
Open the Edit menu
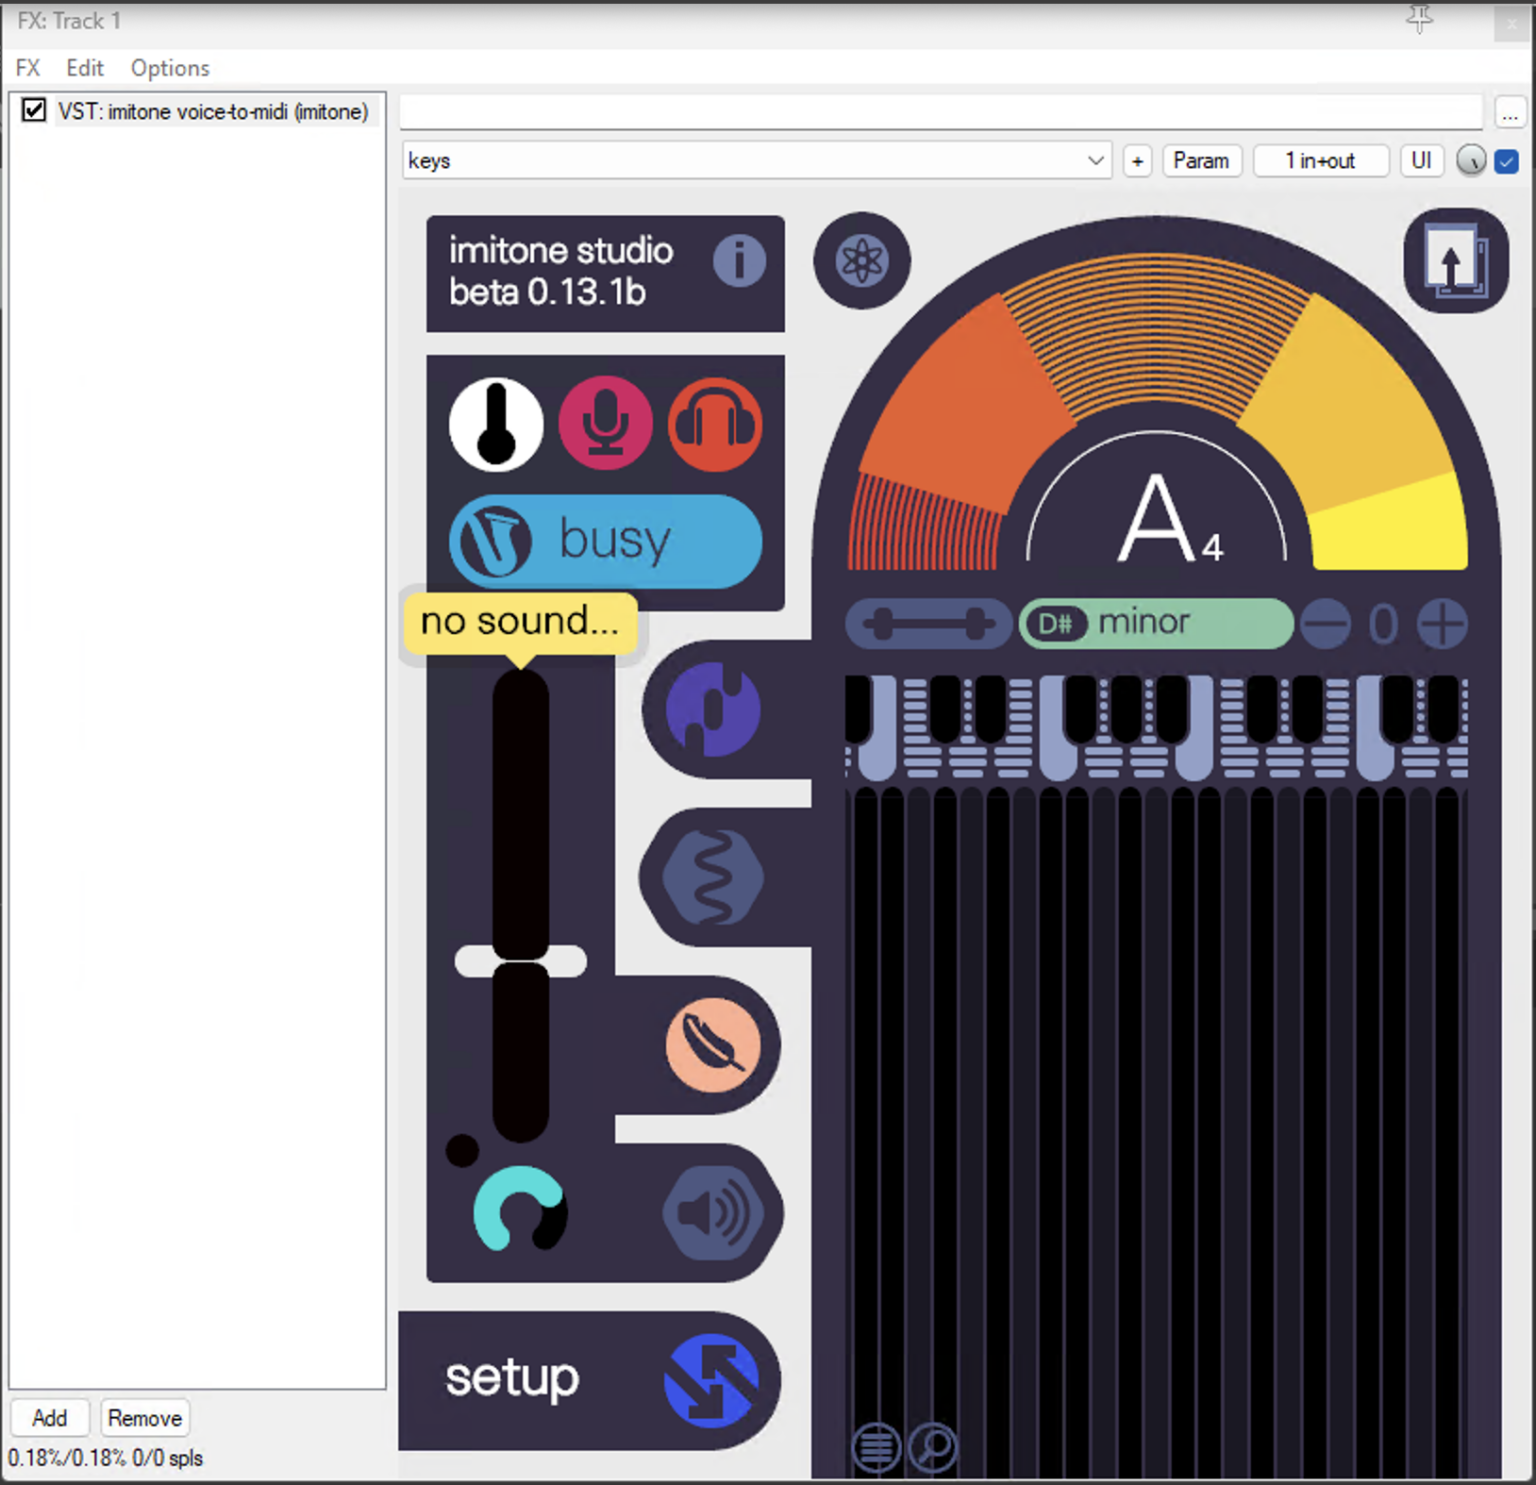pyautogui.click(x=85, y=68)
